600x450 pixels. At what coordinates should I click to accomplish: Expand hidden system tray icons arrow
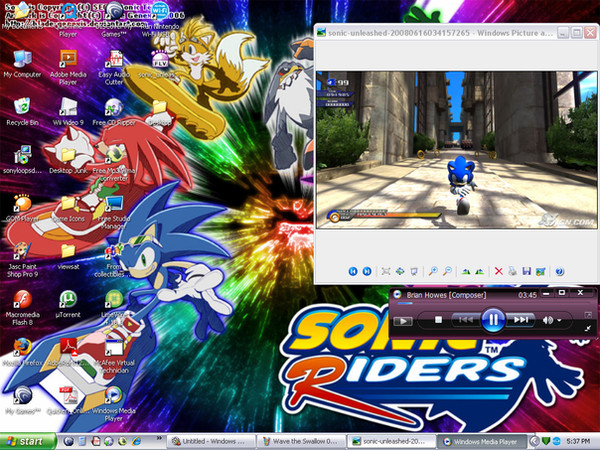(x=535, y=442)
